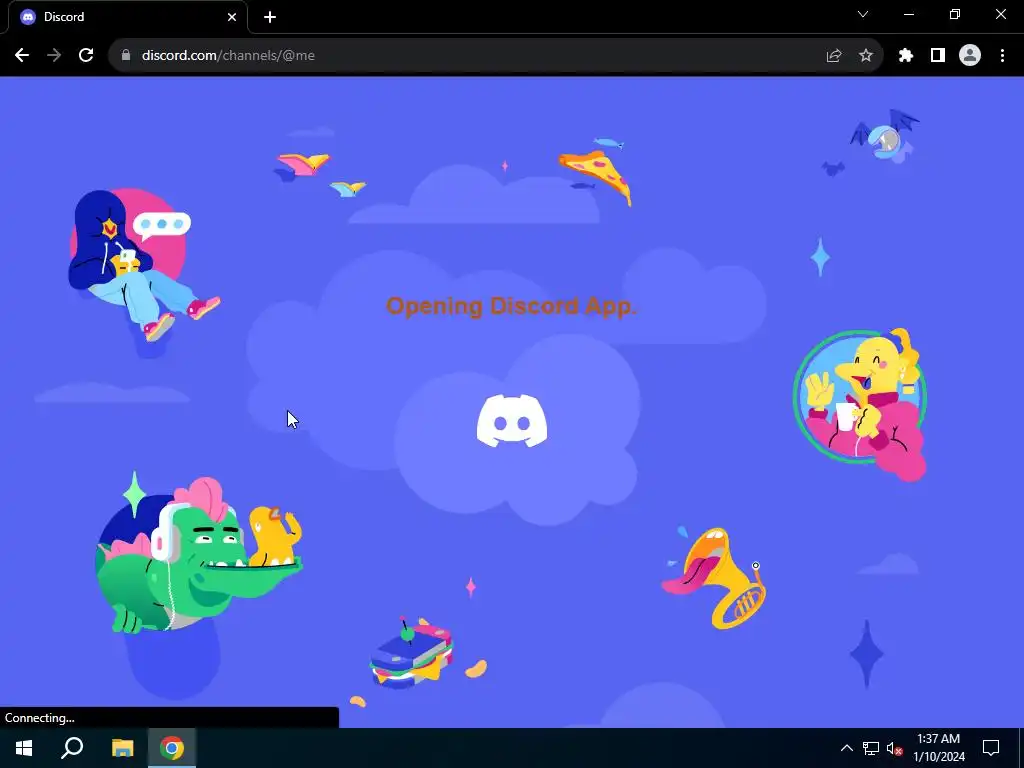Reload the Discord page
Viewport: 1024px width, 768px height.
[86, 56]
